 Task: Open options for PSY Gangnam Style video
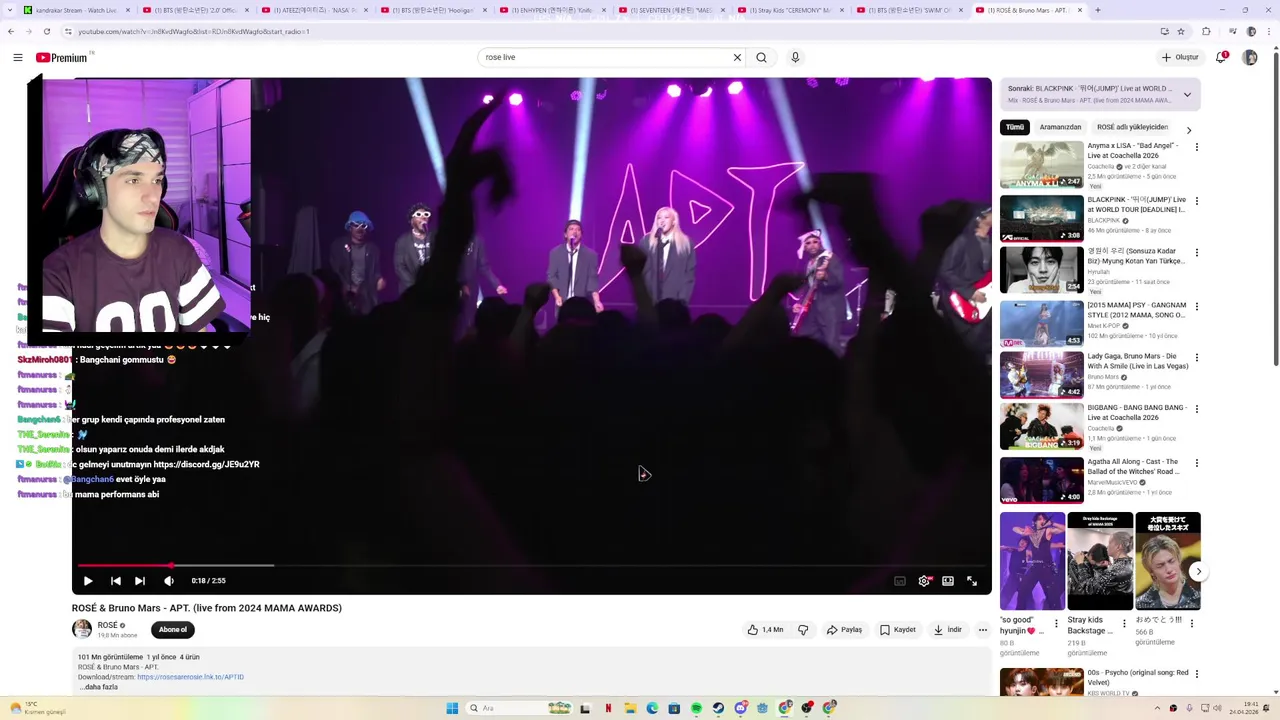tap(1196, 307)
